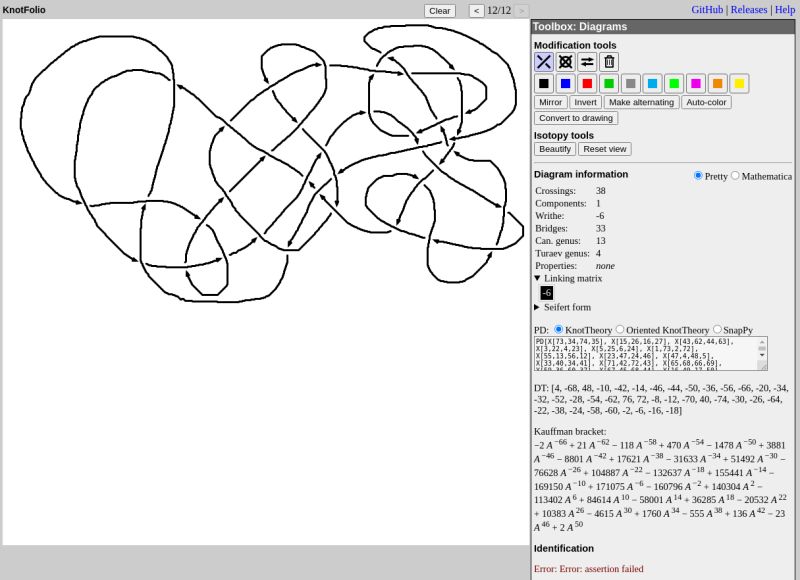Select the Pretty output format

pos(698,175)
